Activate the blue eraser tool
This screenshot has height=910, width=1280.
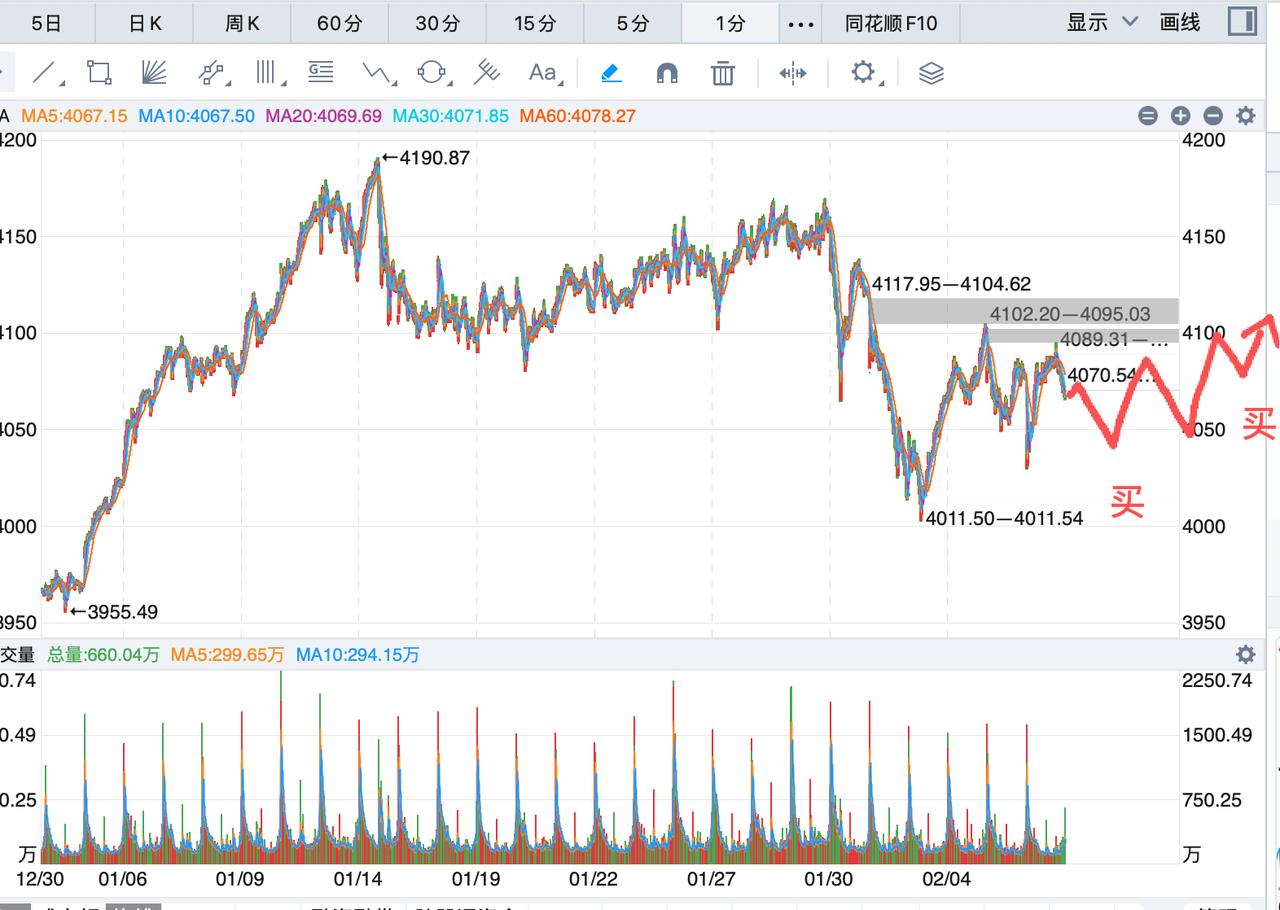click(x=611, y=72)
